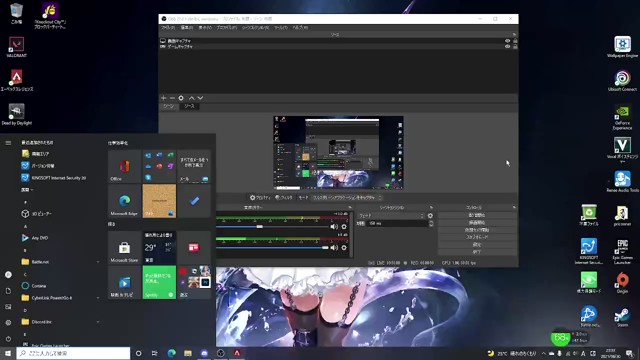Open the フェード transition type dropdown

click(x=391, y=216)
